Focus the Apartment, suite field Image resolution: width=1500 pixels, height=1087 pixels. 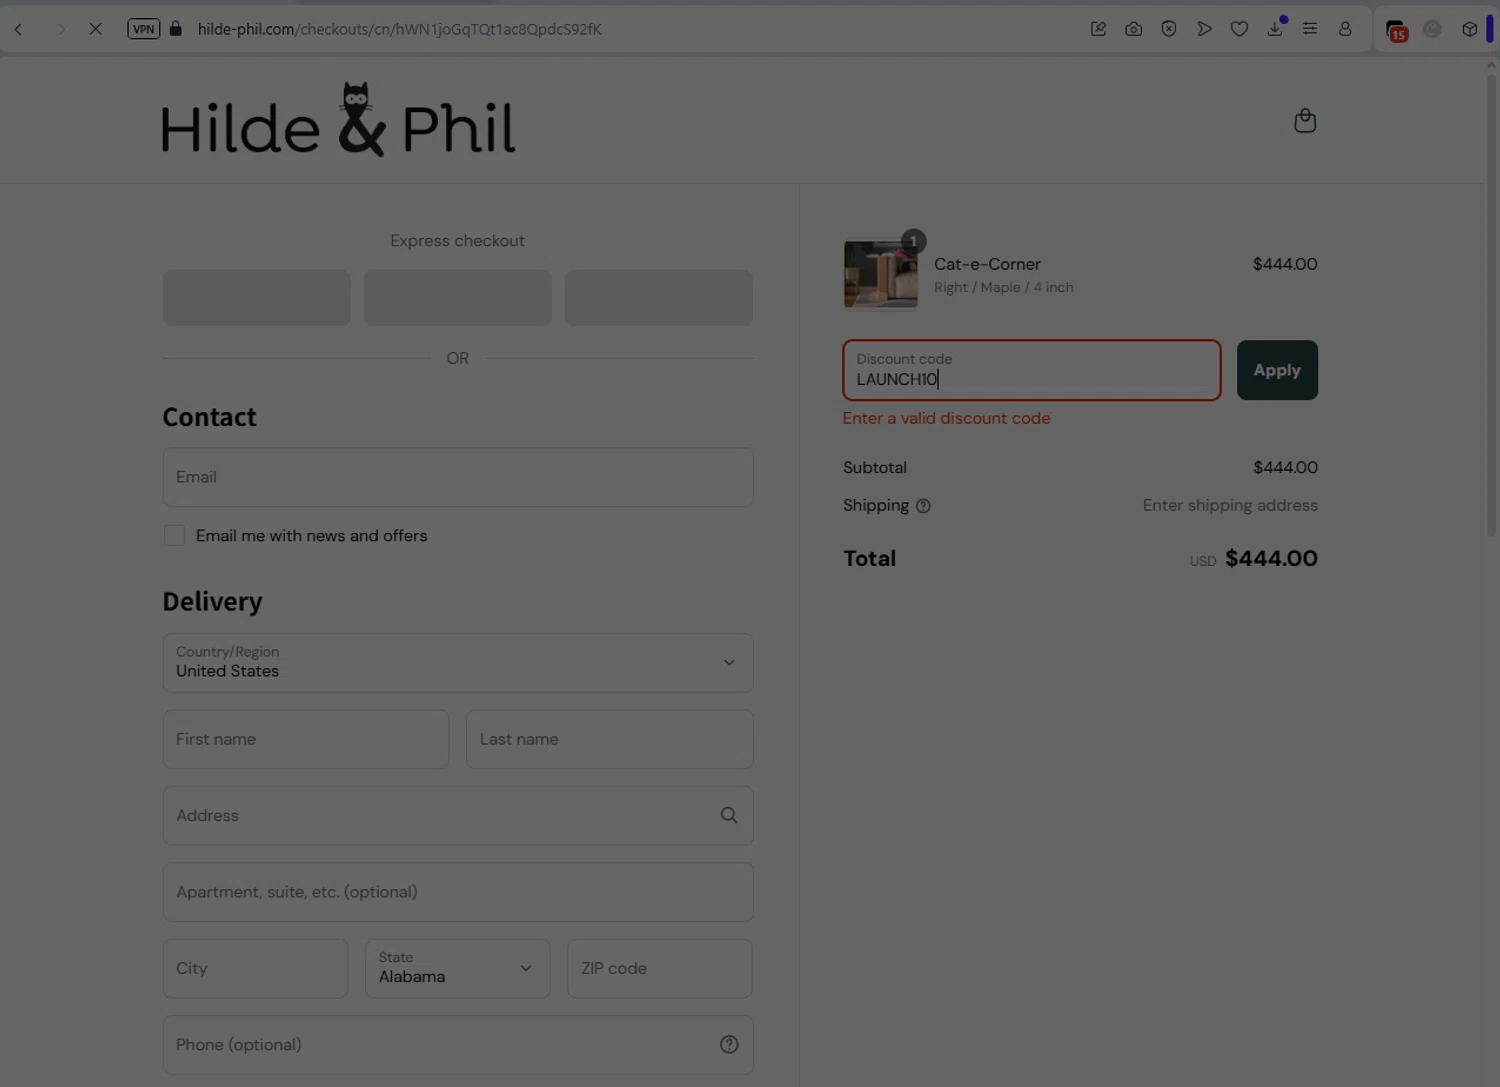(x=458, y=892)
